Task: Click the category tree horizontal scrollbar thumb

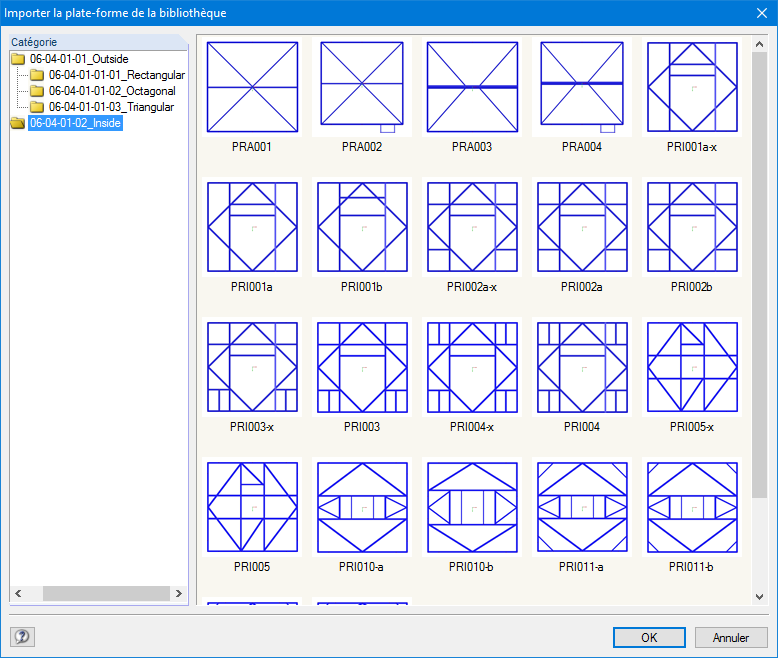Action: coord(106,593)
